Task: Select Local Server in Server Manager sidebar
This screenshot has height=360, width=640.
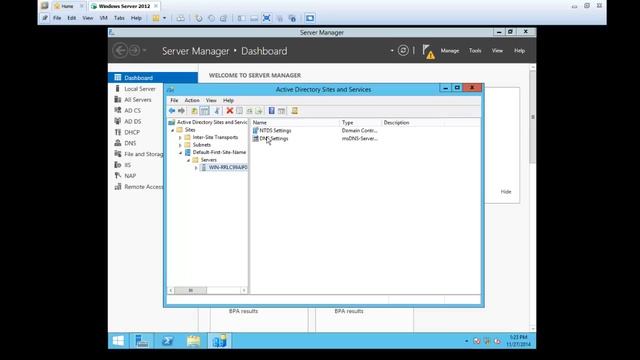Action: [x=140, y=89]
